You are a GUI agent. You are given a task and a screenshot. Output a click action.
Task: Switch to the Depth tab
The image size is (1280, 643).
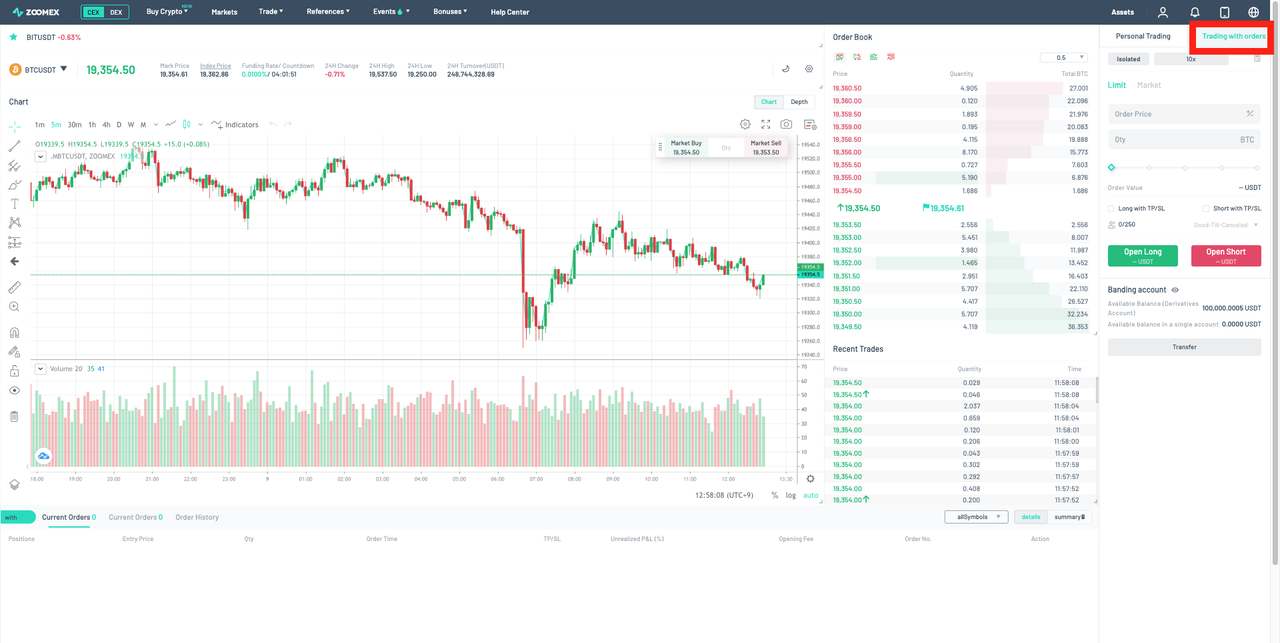point(799,101)
